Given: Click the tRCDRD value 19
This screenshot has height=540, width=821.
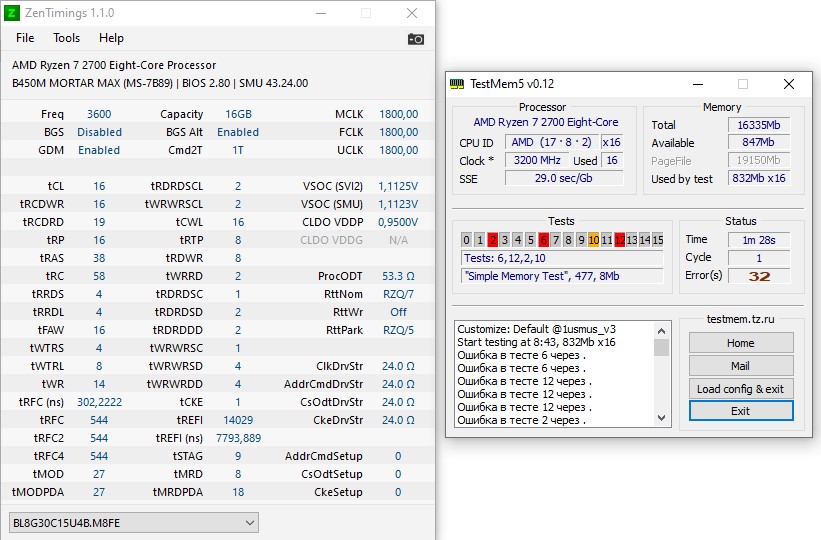Looking at the screenshot, I should (x=99, y=222).
